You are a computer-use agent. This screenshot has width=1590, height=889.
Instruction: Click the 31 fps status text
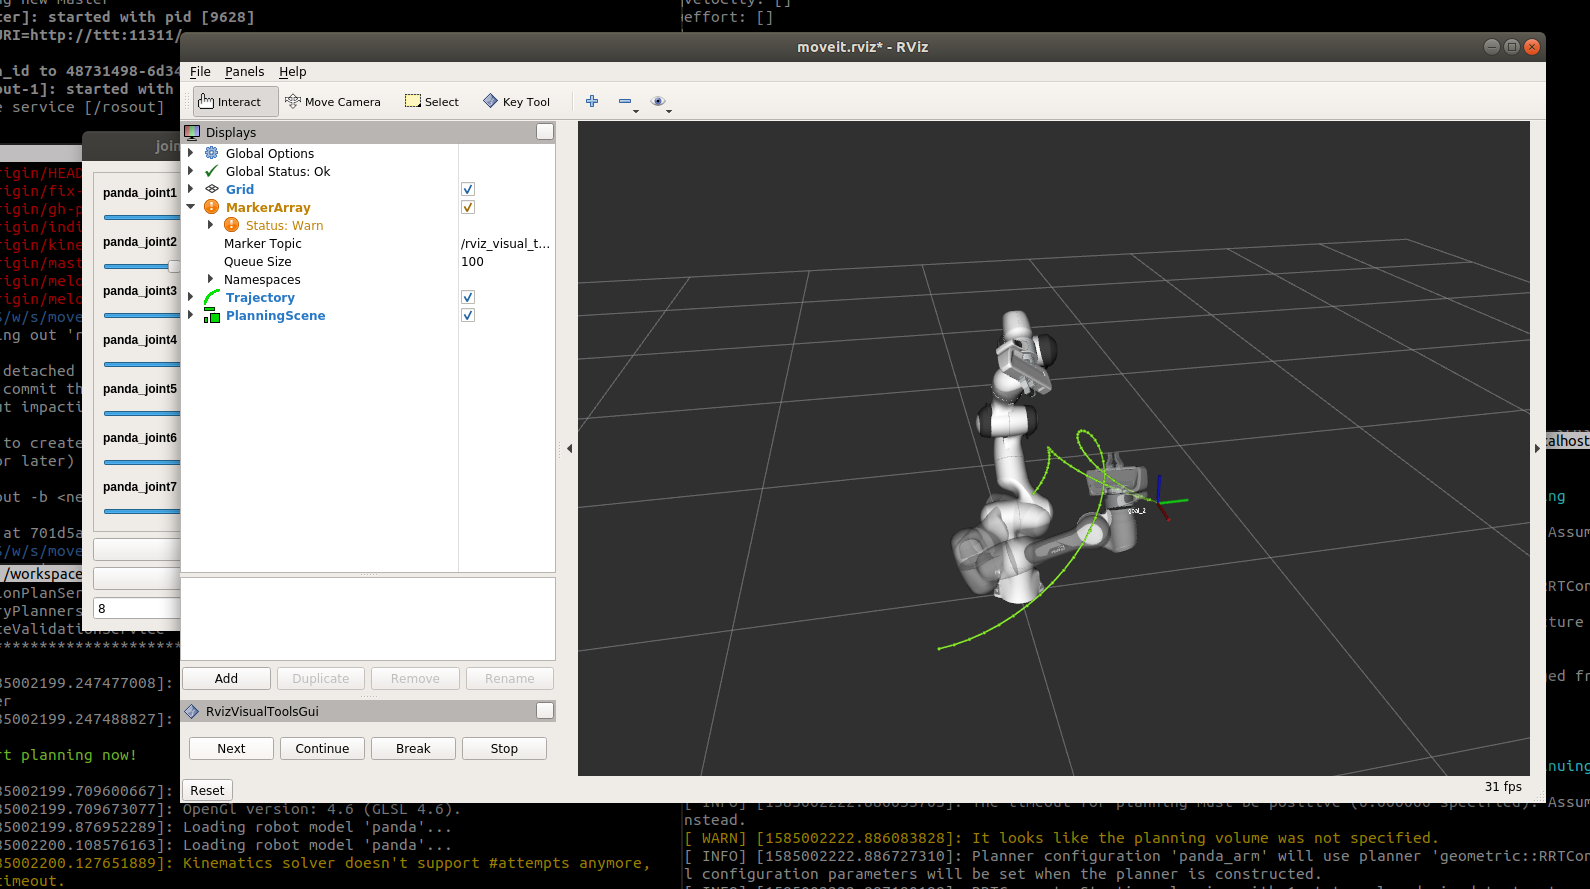tap(1503, 786)
